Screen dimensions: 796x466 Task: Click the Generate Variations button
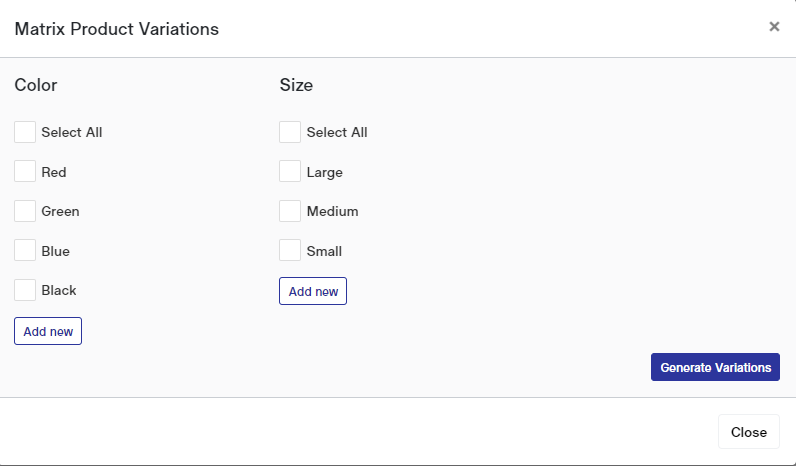pos(715,367)
